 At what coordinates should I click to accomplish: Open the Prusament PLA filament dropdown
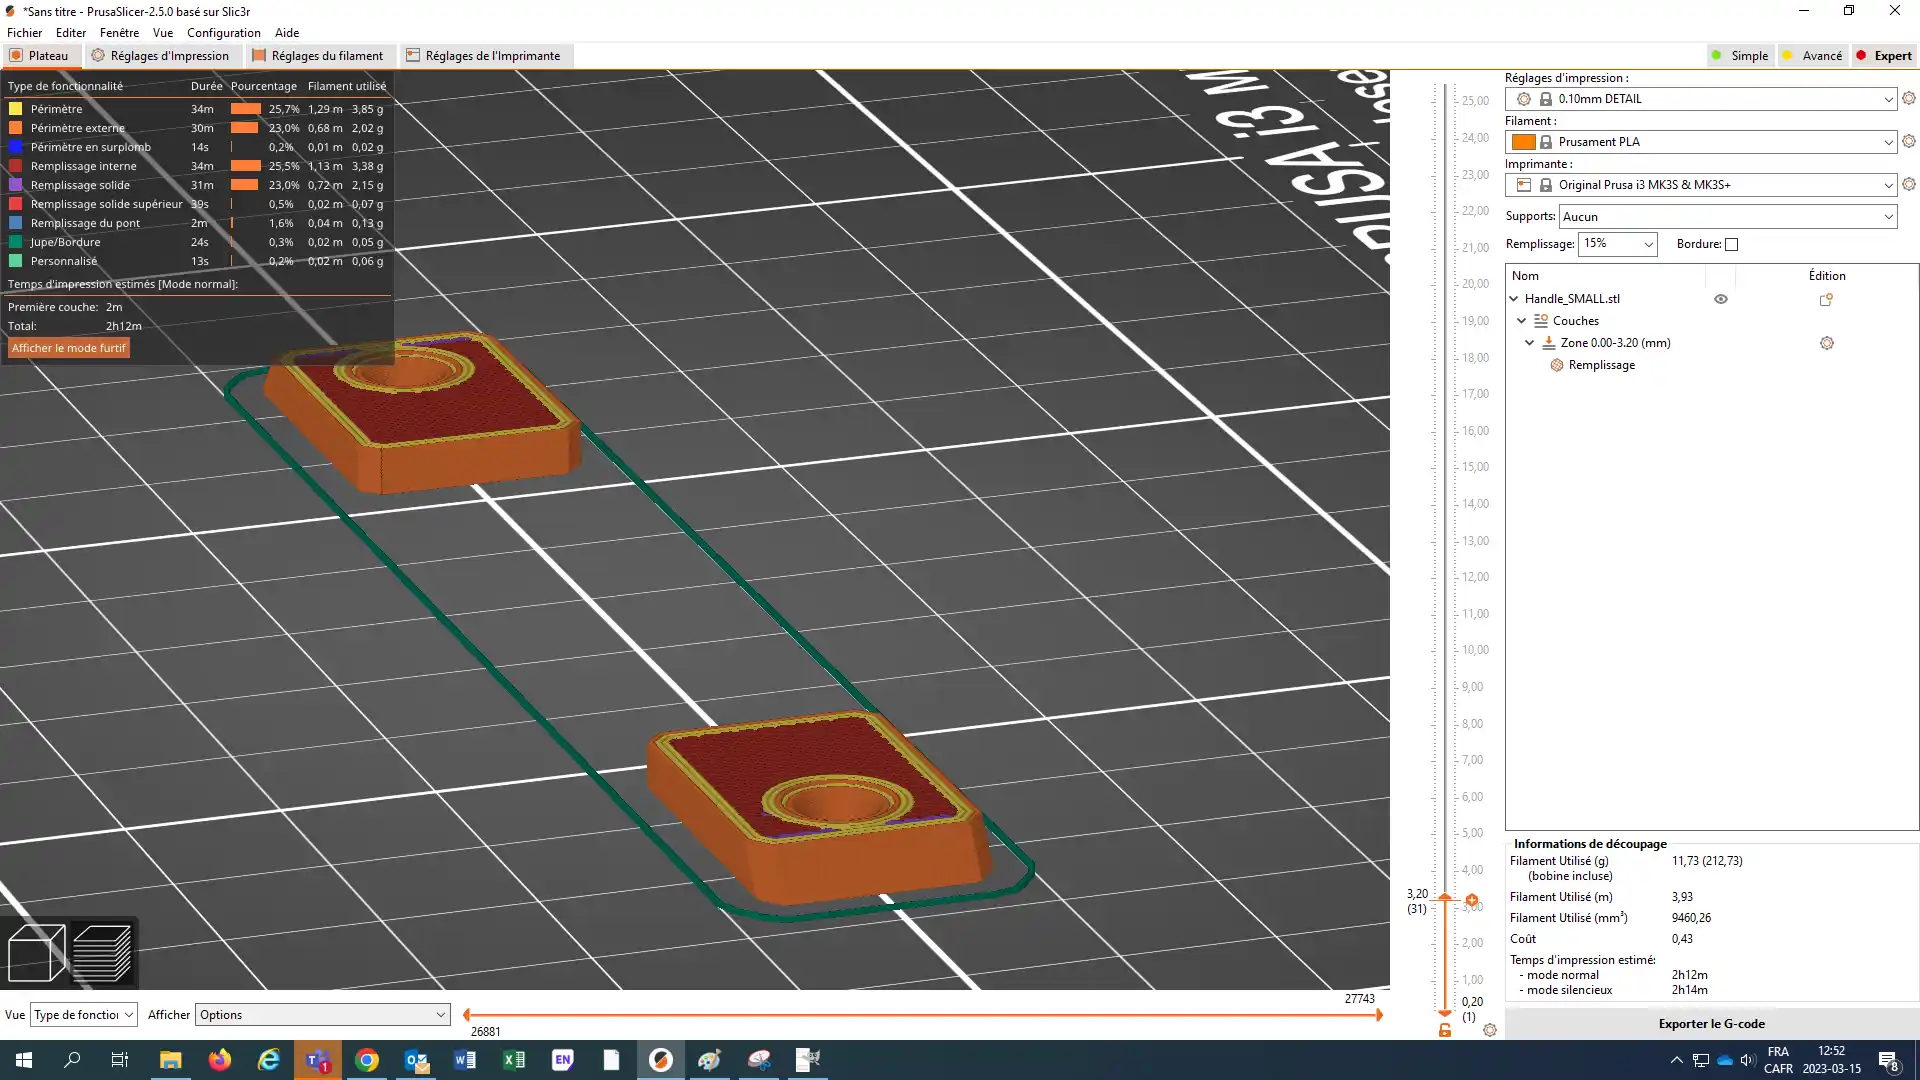[x=1701, y=142]
